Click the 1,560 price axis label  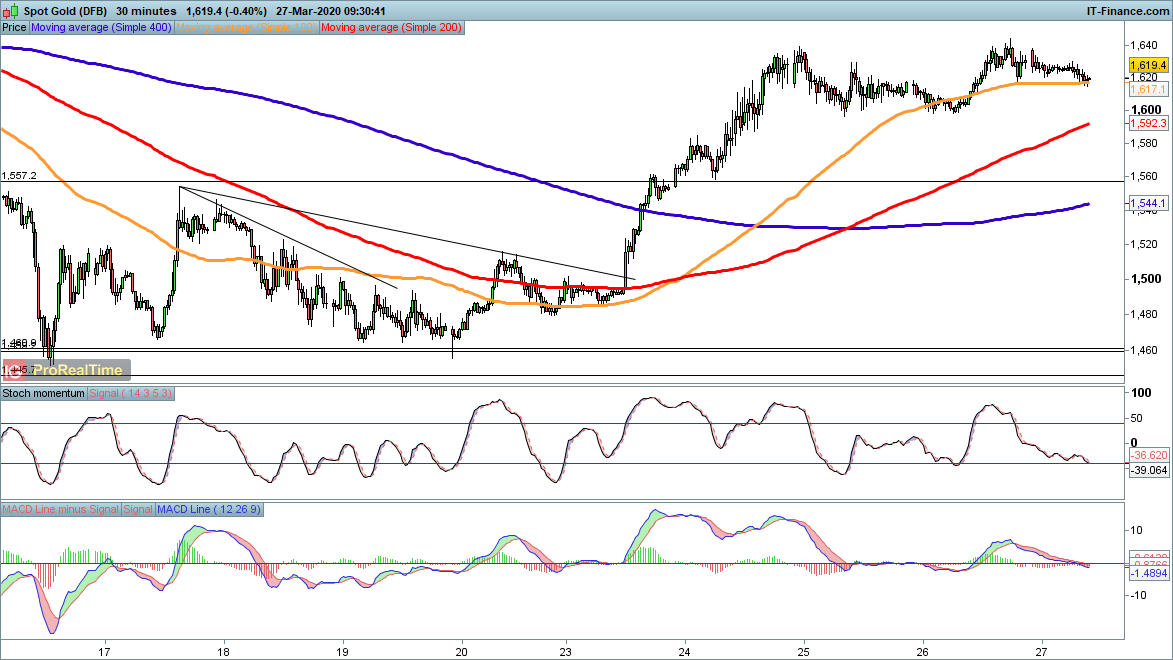[x=1145, y=177]
